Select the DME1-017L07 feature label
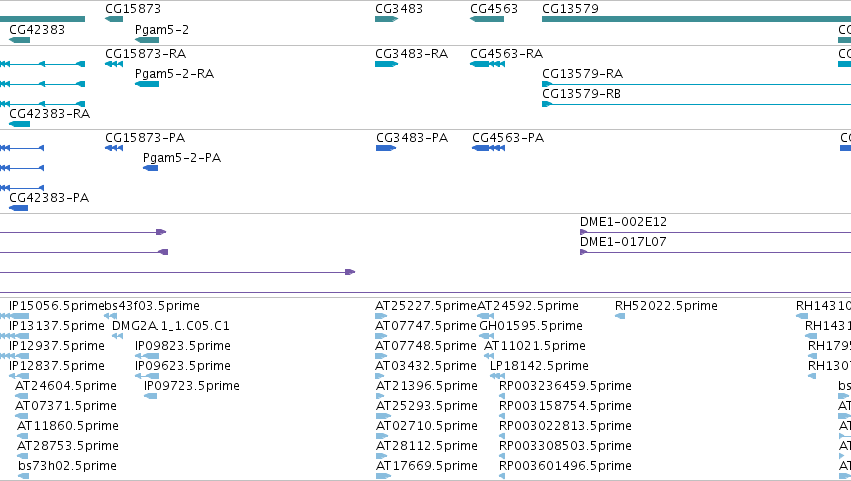851x481 pixels. tap(623, 242)
